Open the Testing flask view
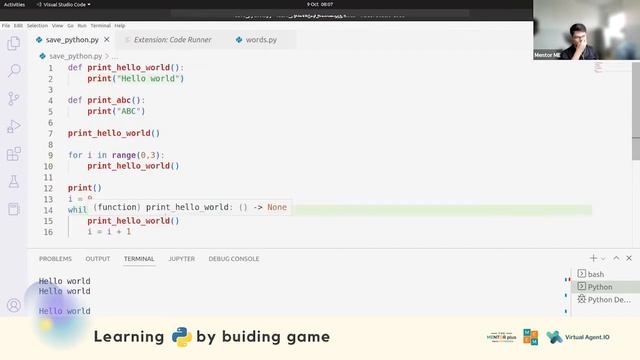The height and width of the screenshot is (360, 640). [x=13, y=182]
